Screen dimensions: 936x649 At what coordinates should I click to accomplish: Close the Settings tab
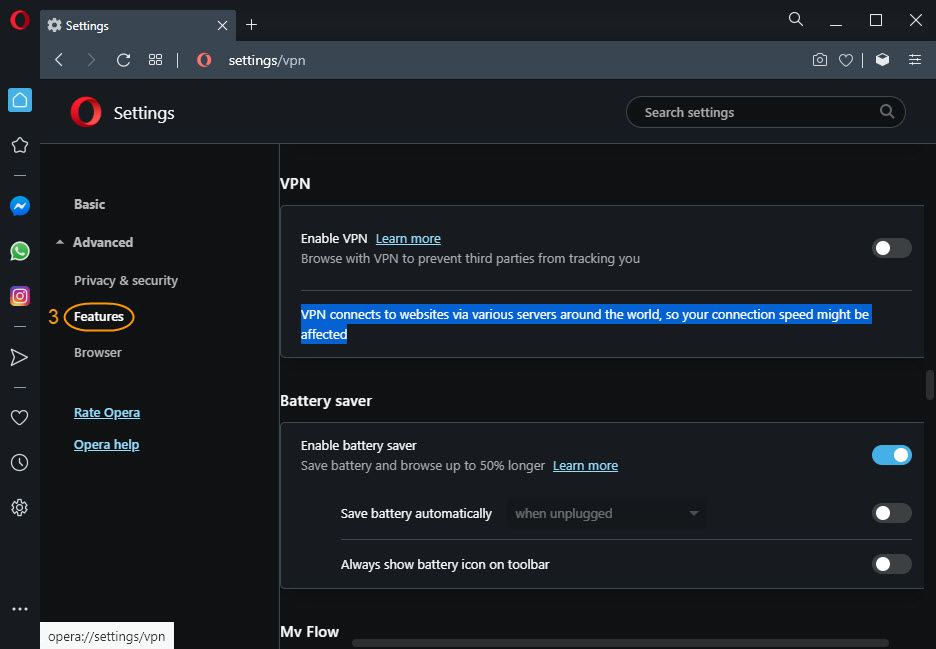point(222,25)
